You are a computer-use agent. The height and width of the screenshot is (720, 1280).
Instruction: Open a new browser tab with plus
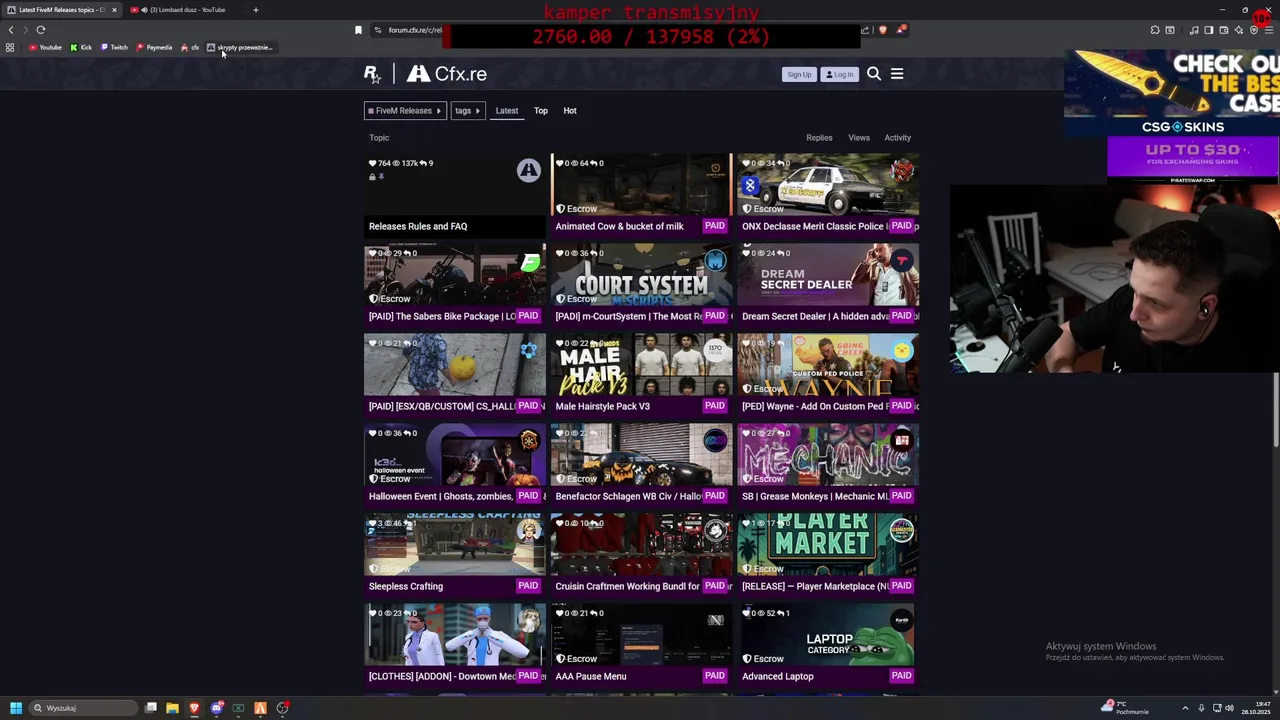[255, 10]
